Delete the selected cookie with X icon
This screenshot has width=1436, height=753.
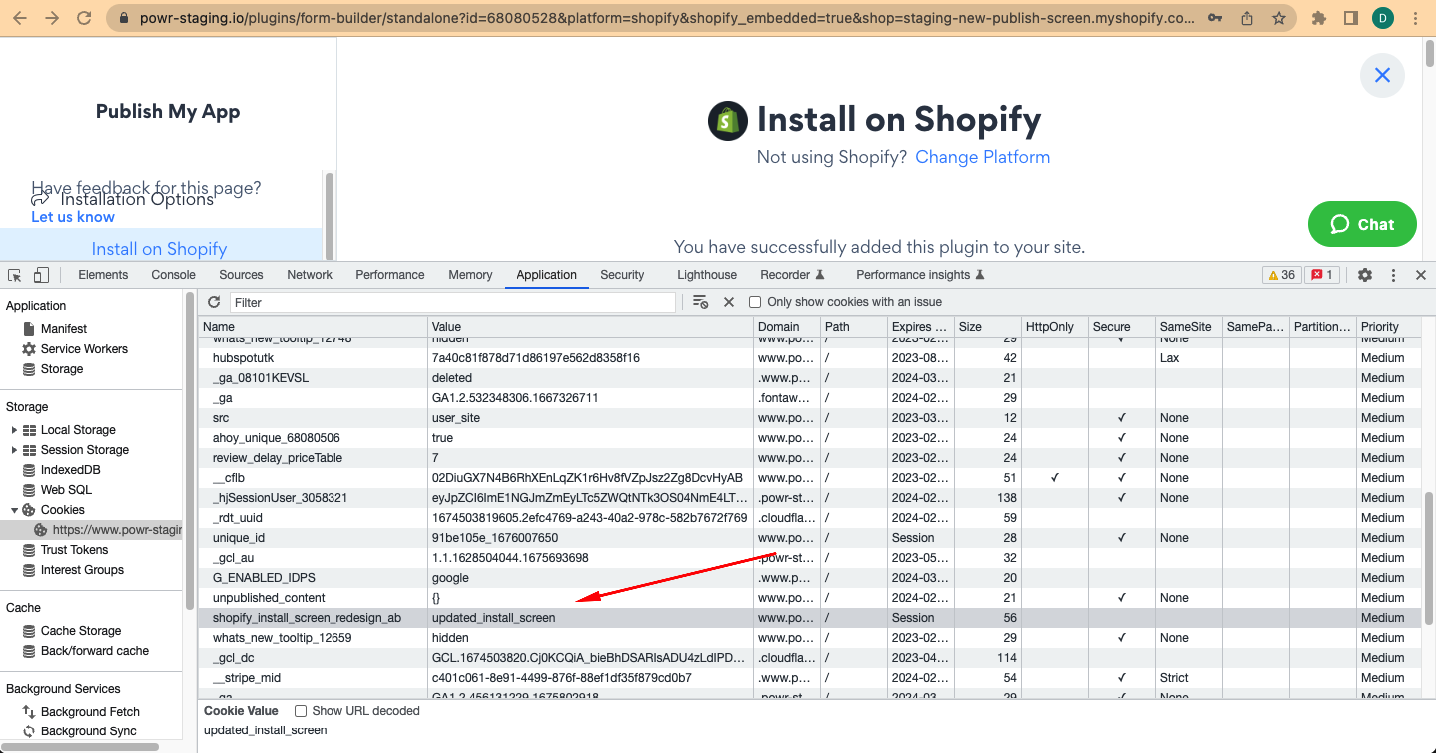(x=729, y=302)
